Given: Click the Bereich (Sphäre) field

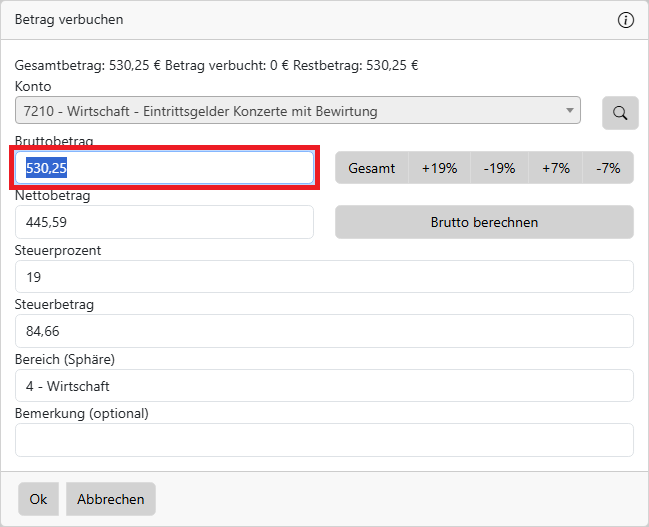Looking at the screenshot, I should point(324,385).
